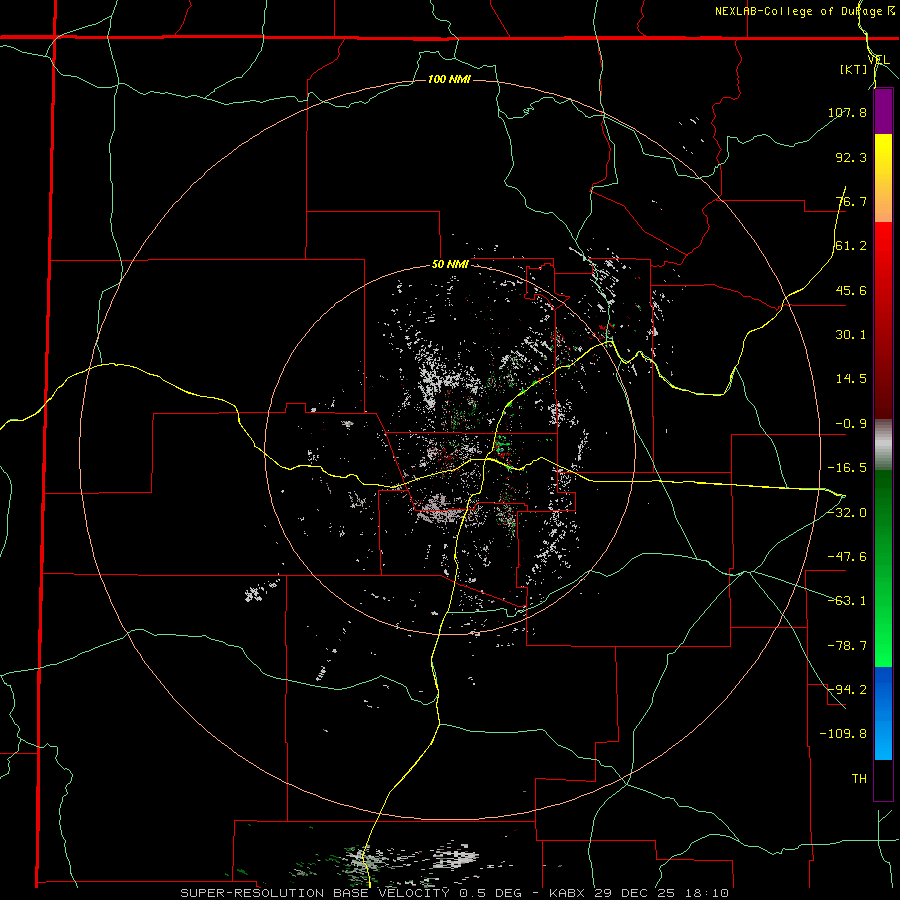Click the gray segment of color bar
Screen dimensions: 900x900
coord(883,445)
